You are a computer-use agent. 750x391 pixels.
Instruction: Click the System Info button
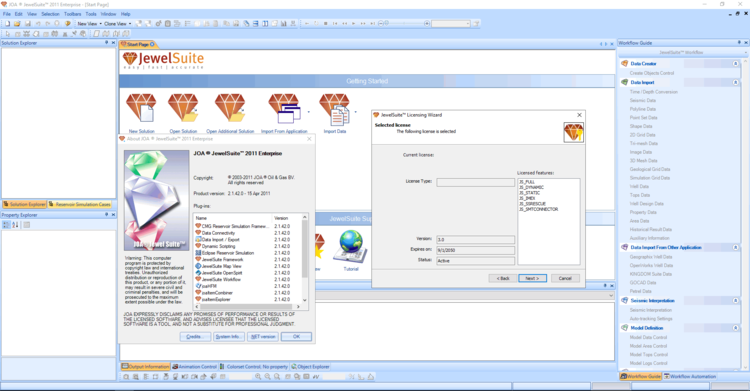point(229,336)
